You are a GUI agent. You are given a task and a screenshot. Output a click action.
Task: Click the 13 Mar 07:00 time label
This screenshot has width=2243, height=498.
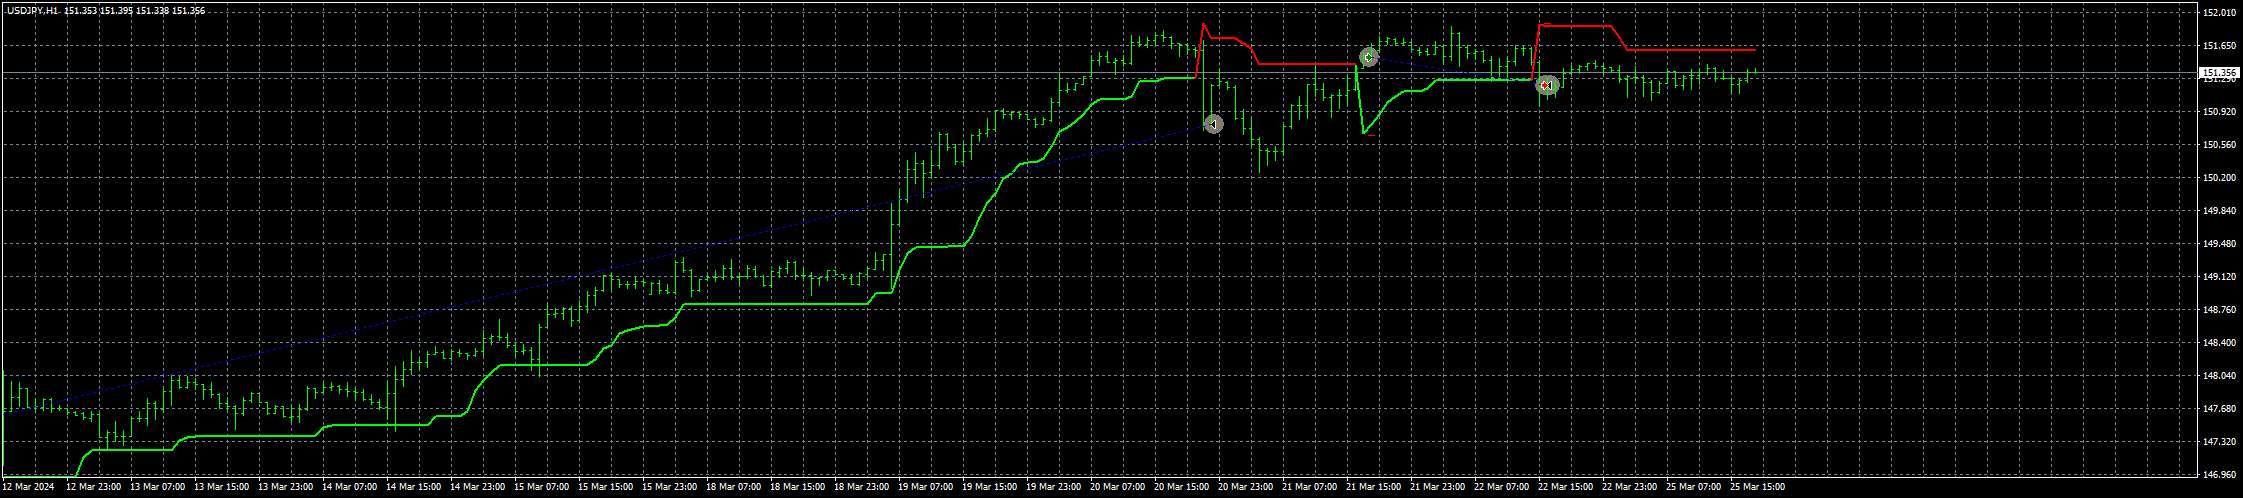tap(158, 487)
